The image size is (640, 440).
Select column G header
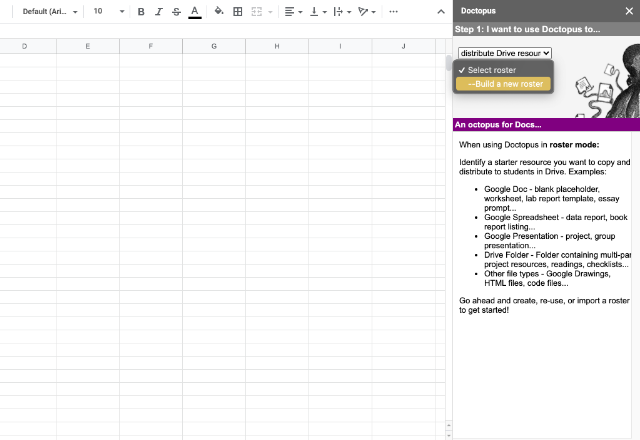click(x=214, y=47)
